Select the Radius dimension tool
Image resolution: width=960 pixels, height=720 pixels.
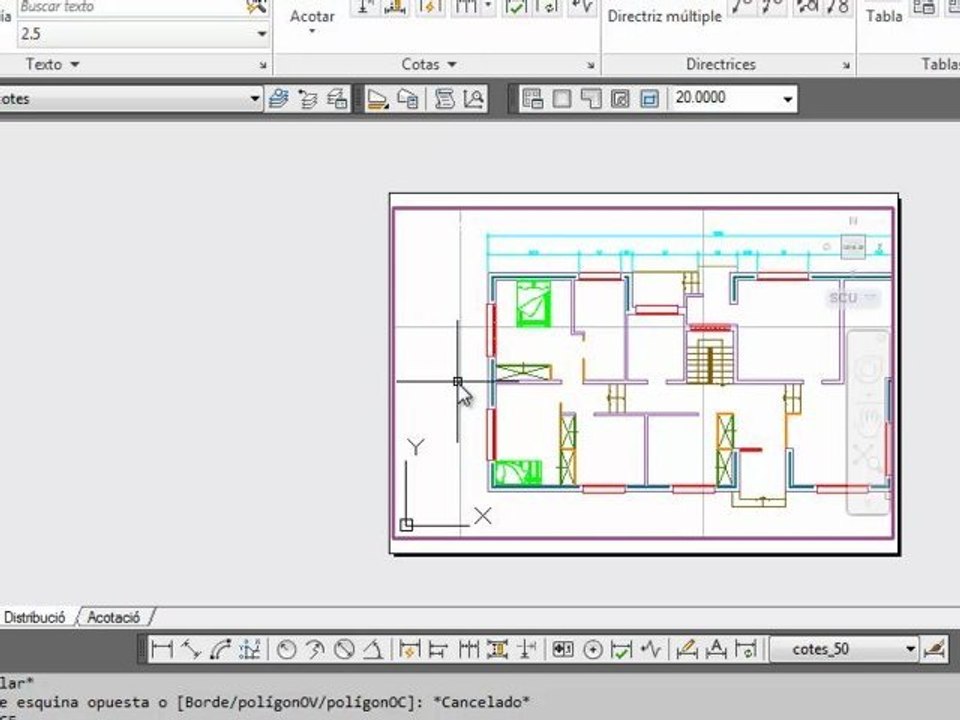[286, 649]
